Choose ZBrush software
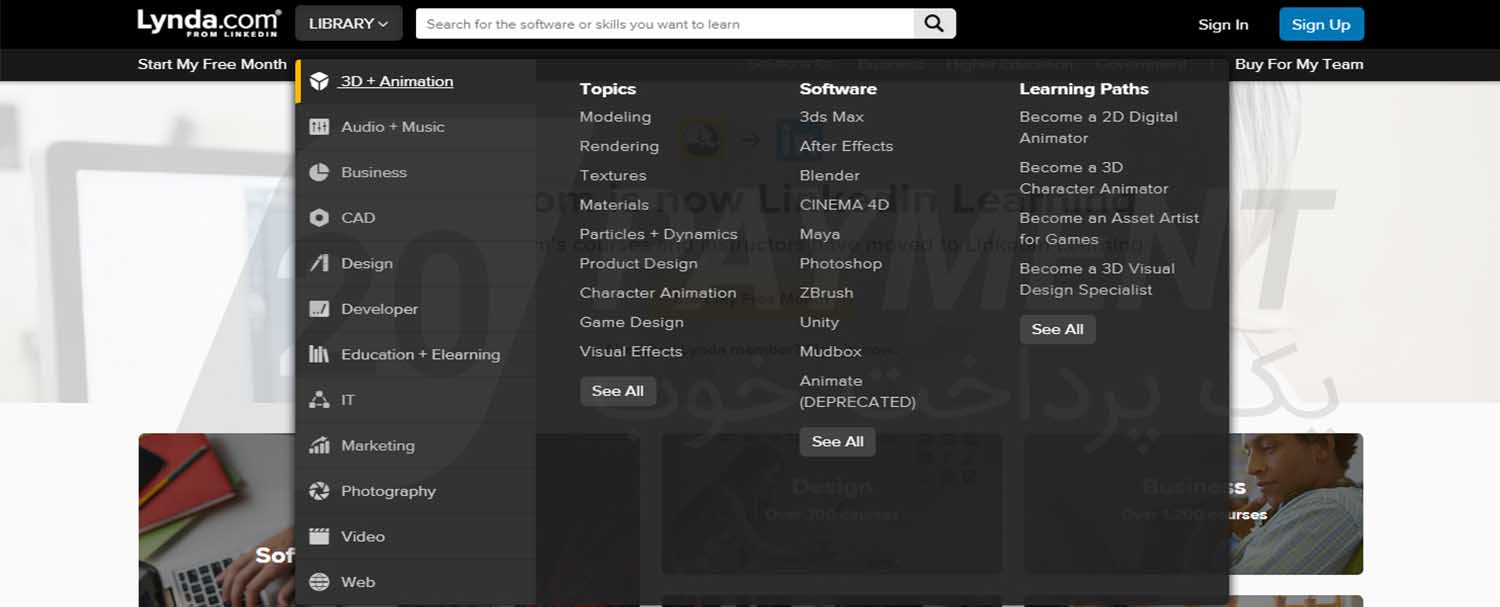1500x607 pixels. (827, 293)
